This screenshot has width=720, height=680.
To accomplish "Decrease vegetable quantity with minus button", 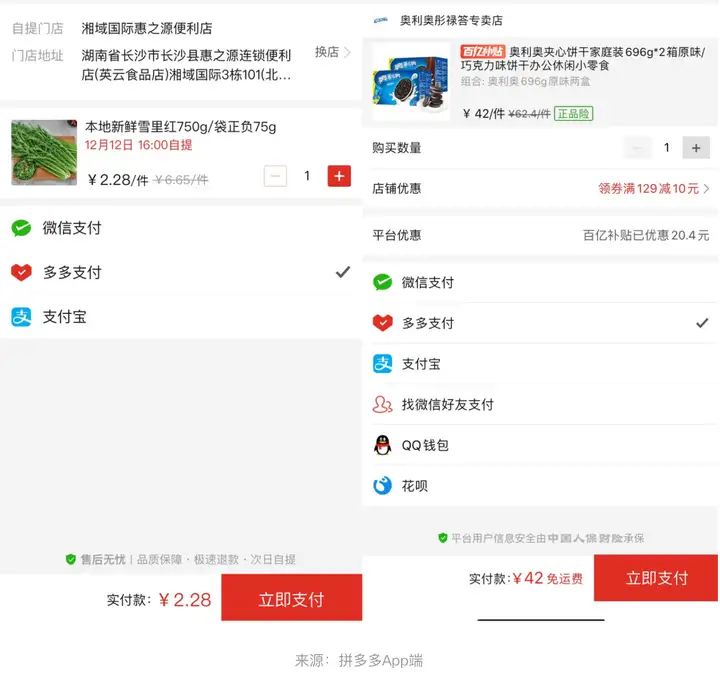I will (276, 176).
